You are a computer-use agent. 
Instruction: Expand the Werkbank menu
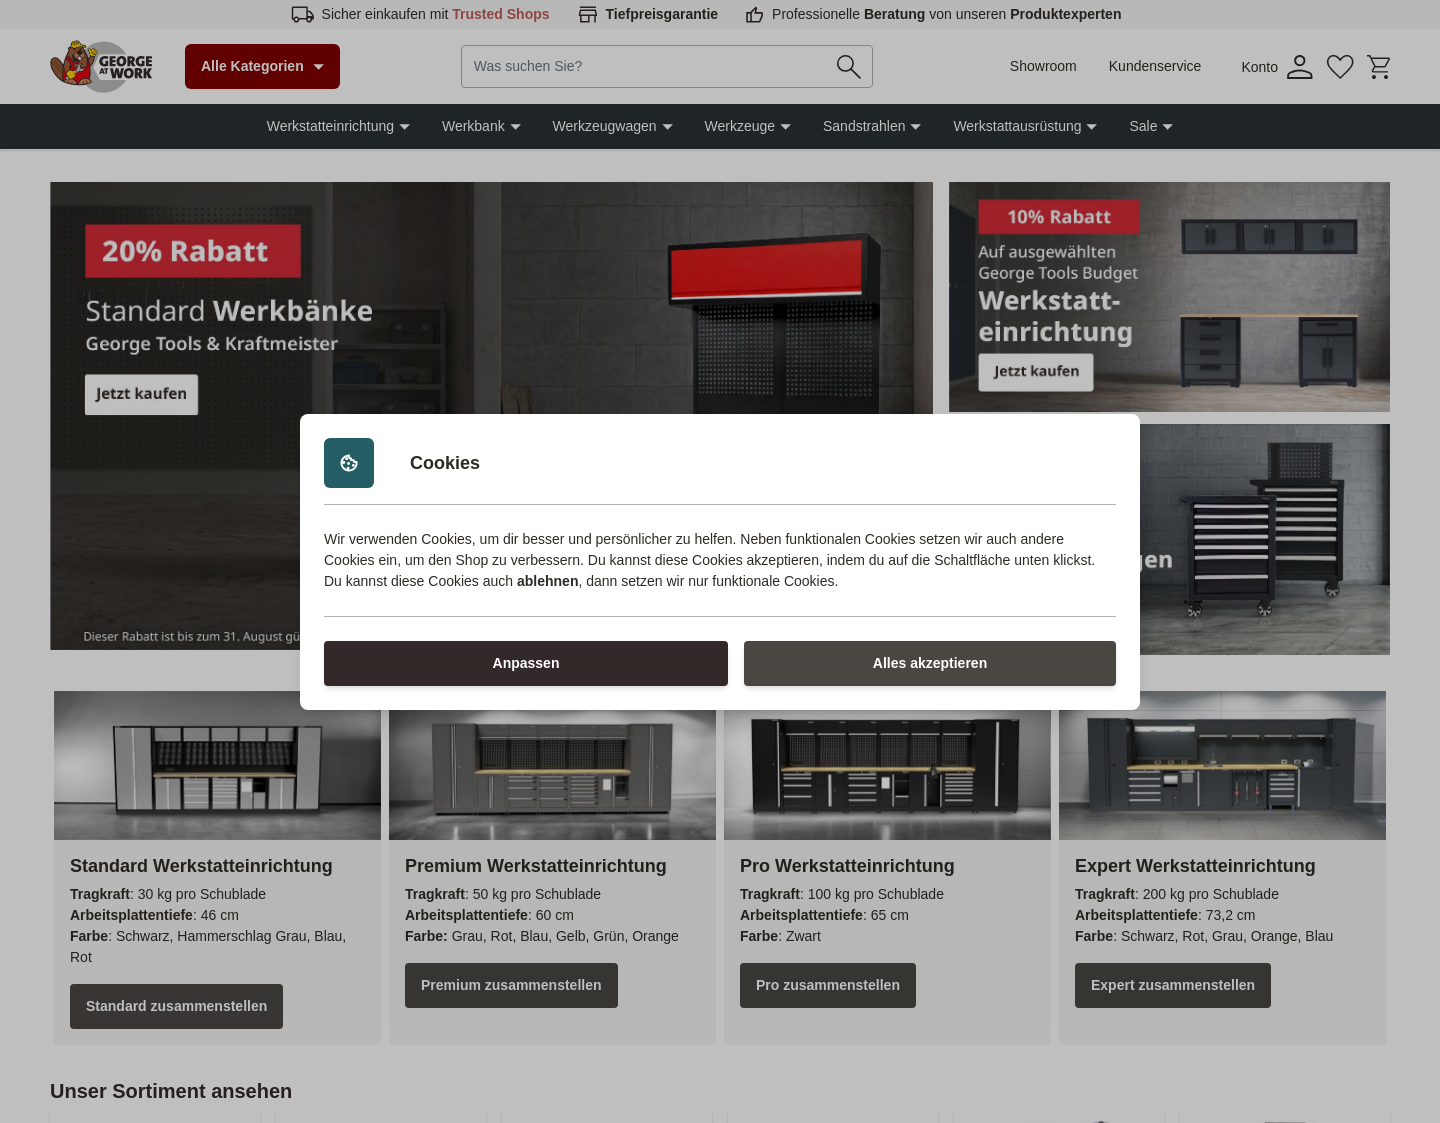point(481,126)
